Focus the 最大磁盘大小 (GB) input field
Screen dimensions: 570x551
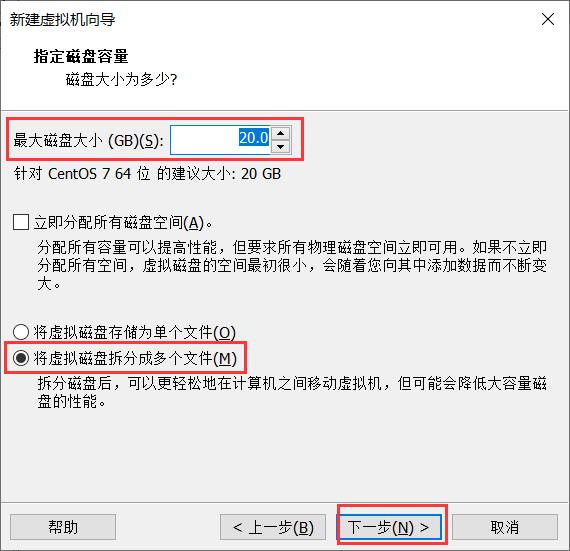[220, 140]
